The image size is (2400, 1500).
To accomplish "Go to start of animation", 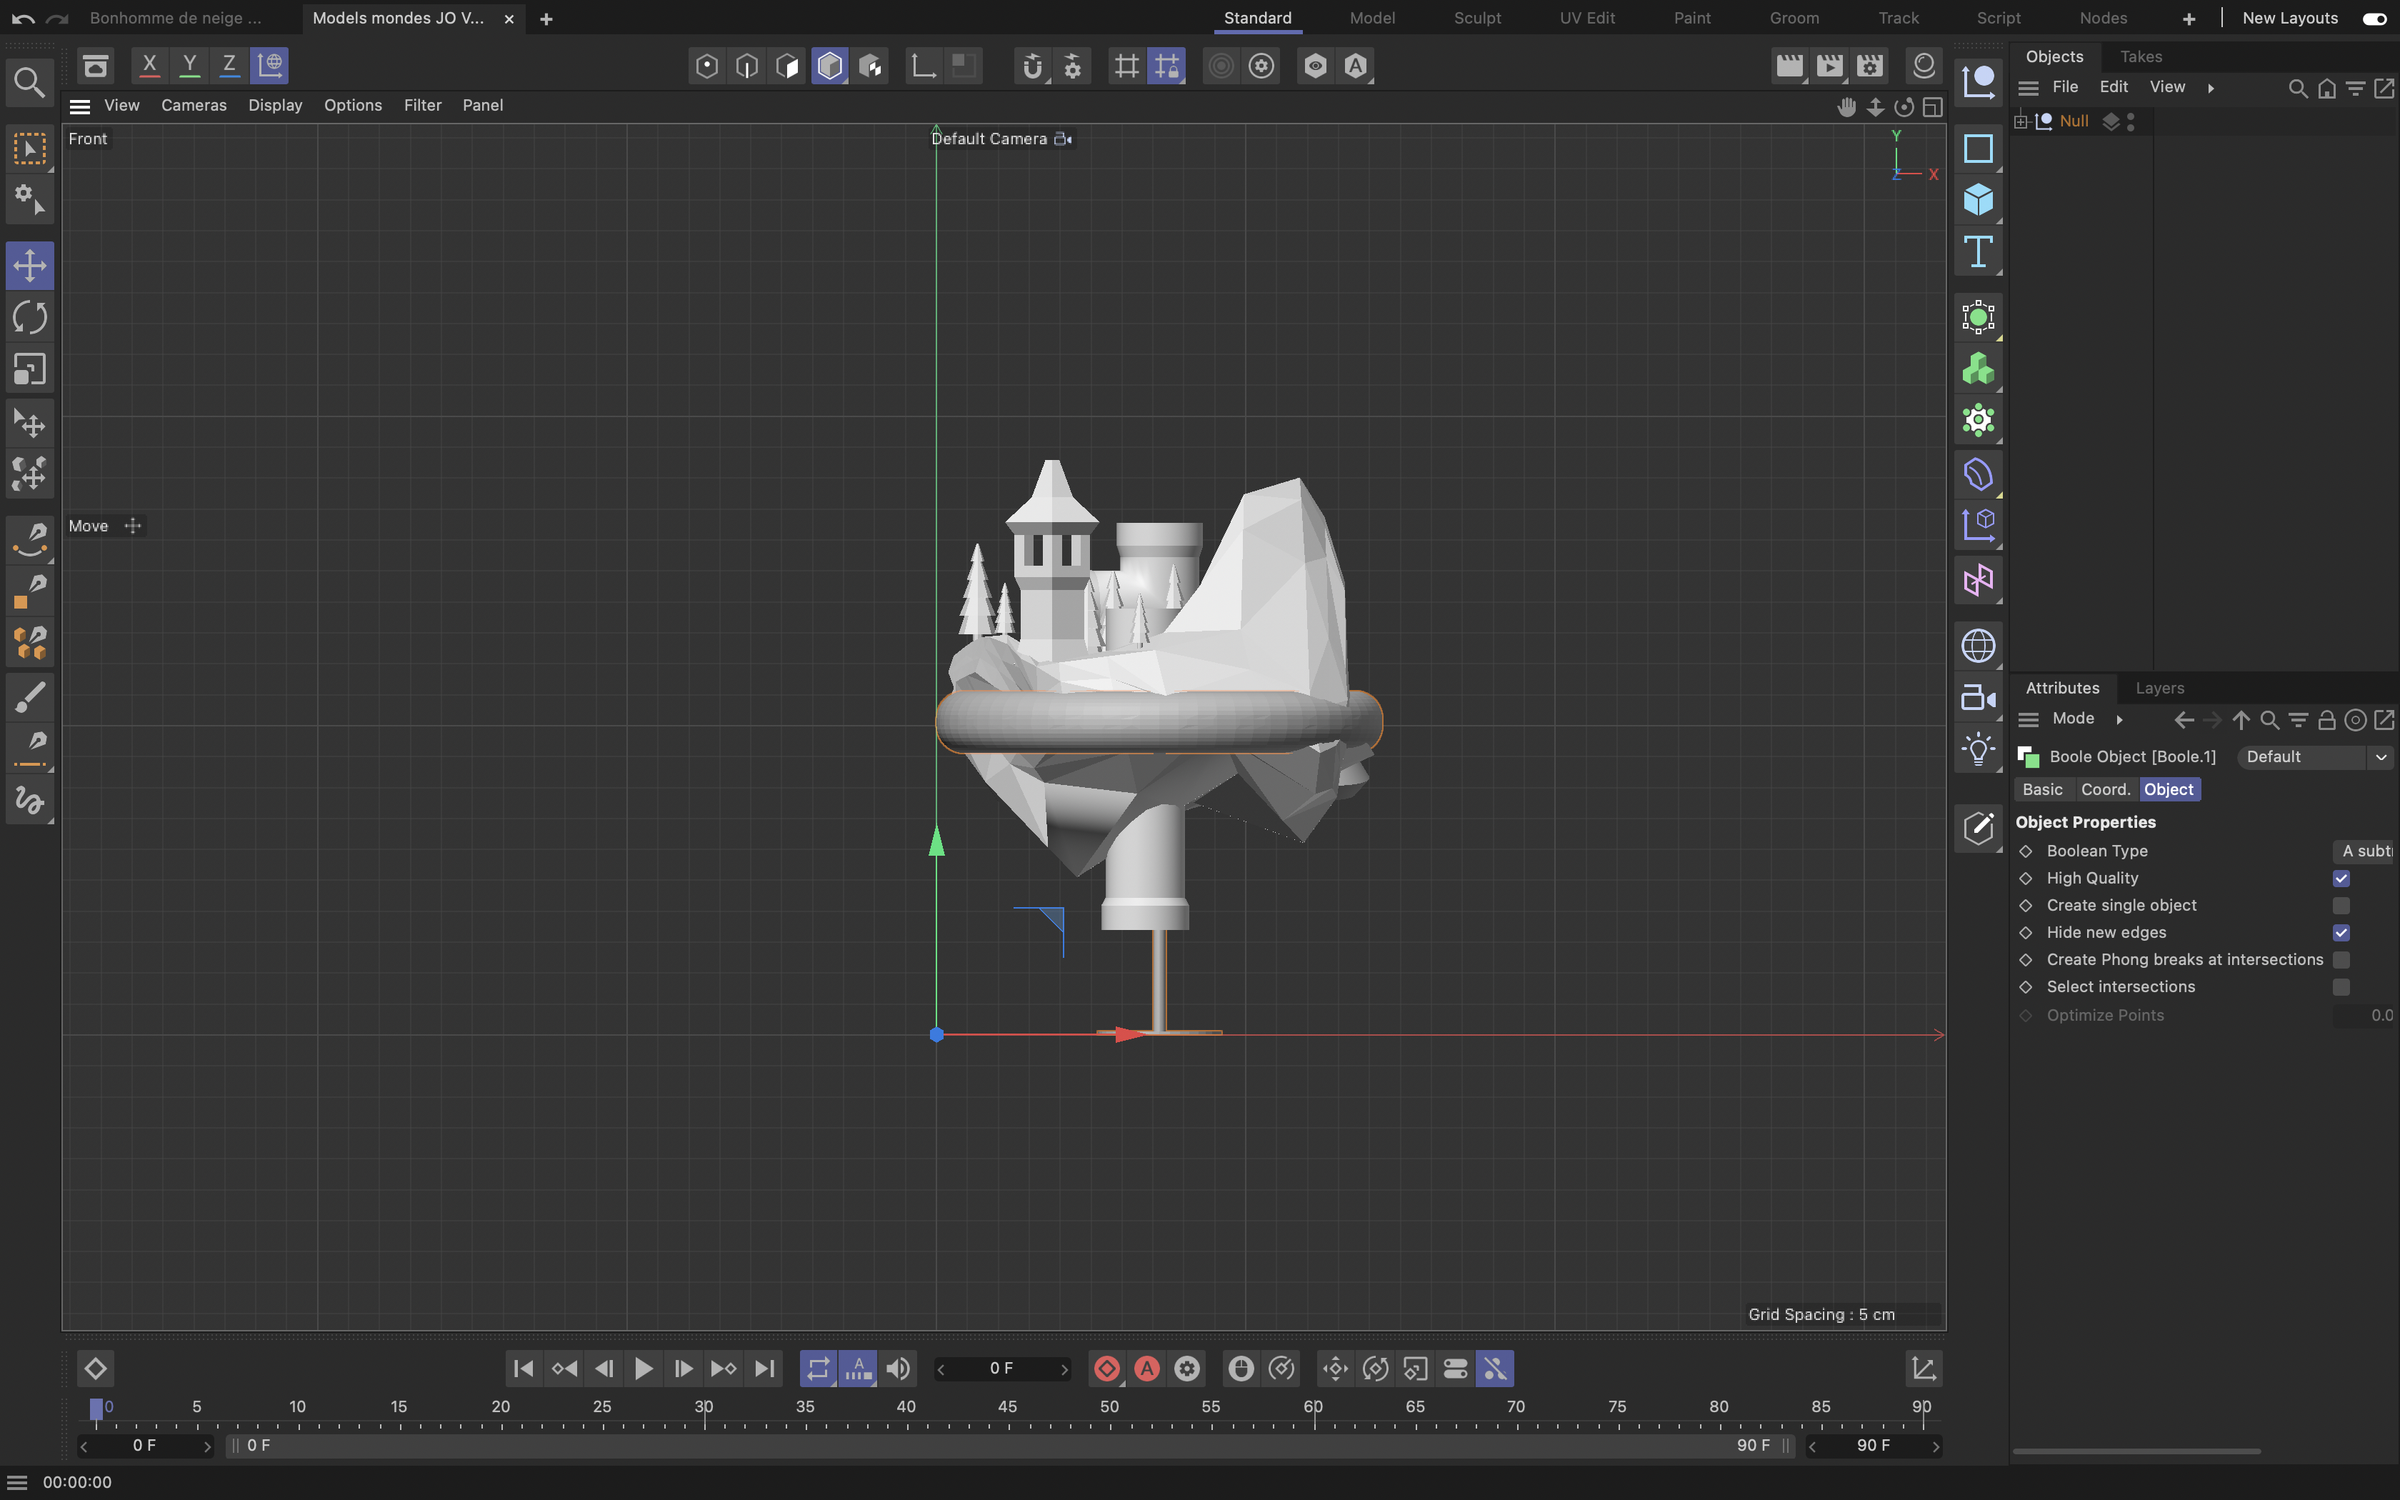I will point(522,1368).
